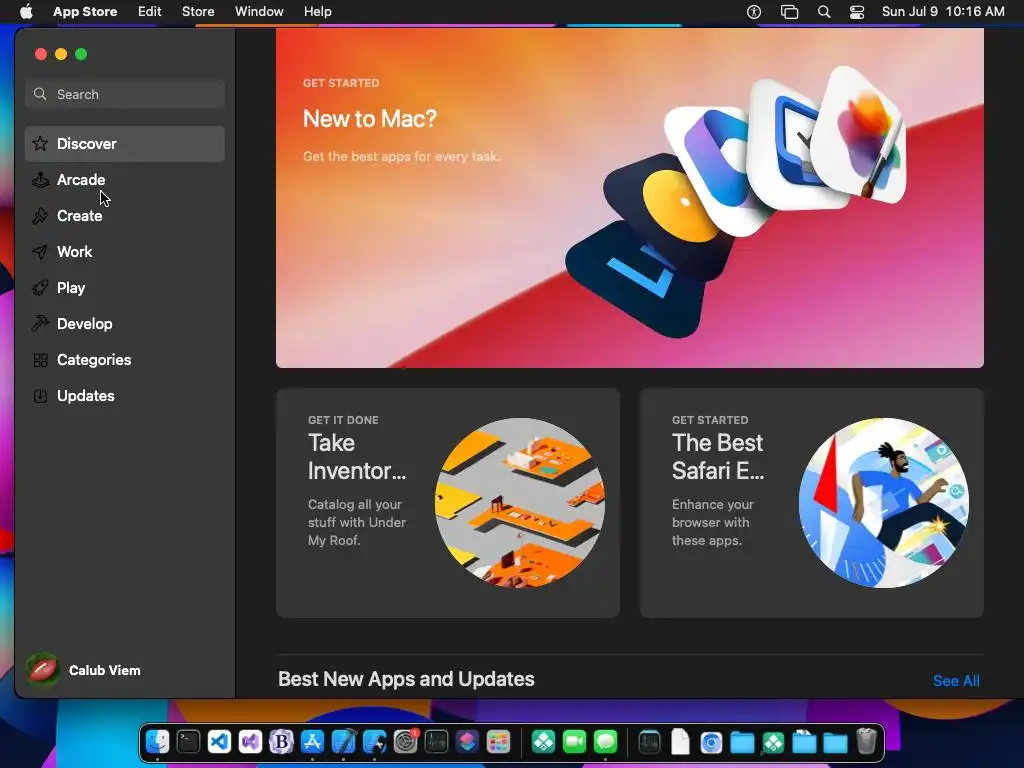Image resolution: width=1024 pixels, height=768 pixels.
Task: Open the Trash in the Dock
Action: click(867, 742)
